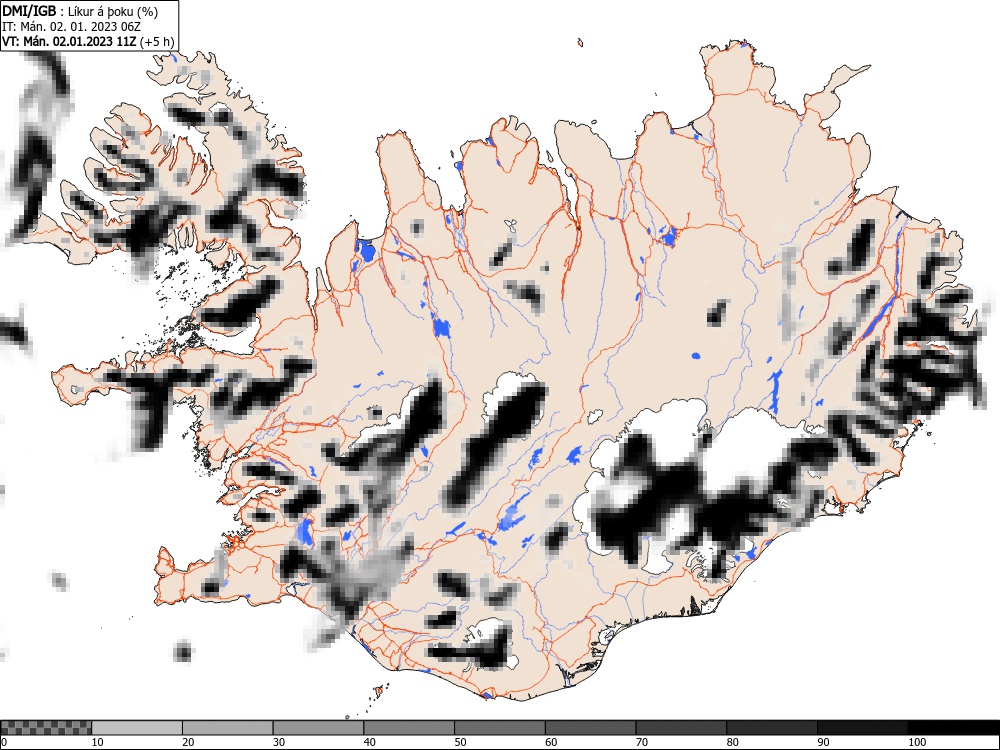Click the legend label "90"
This screenshot has width=1000, height=750.
(x=823, y=742)
